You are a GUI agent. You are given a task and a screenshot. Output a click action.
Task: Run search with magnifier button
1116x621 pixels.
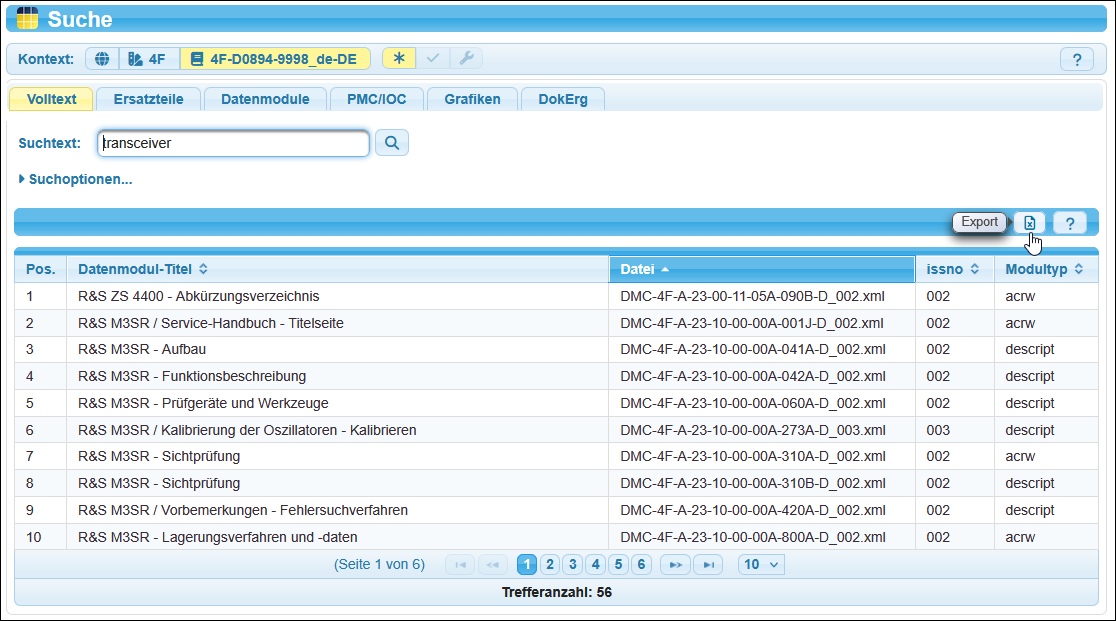(391, 143)
